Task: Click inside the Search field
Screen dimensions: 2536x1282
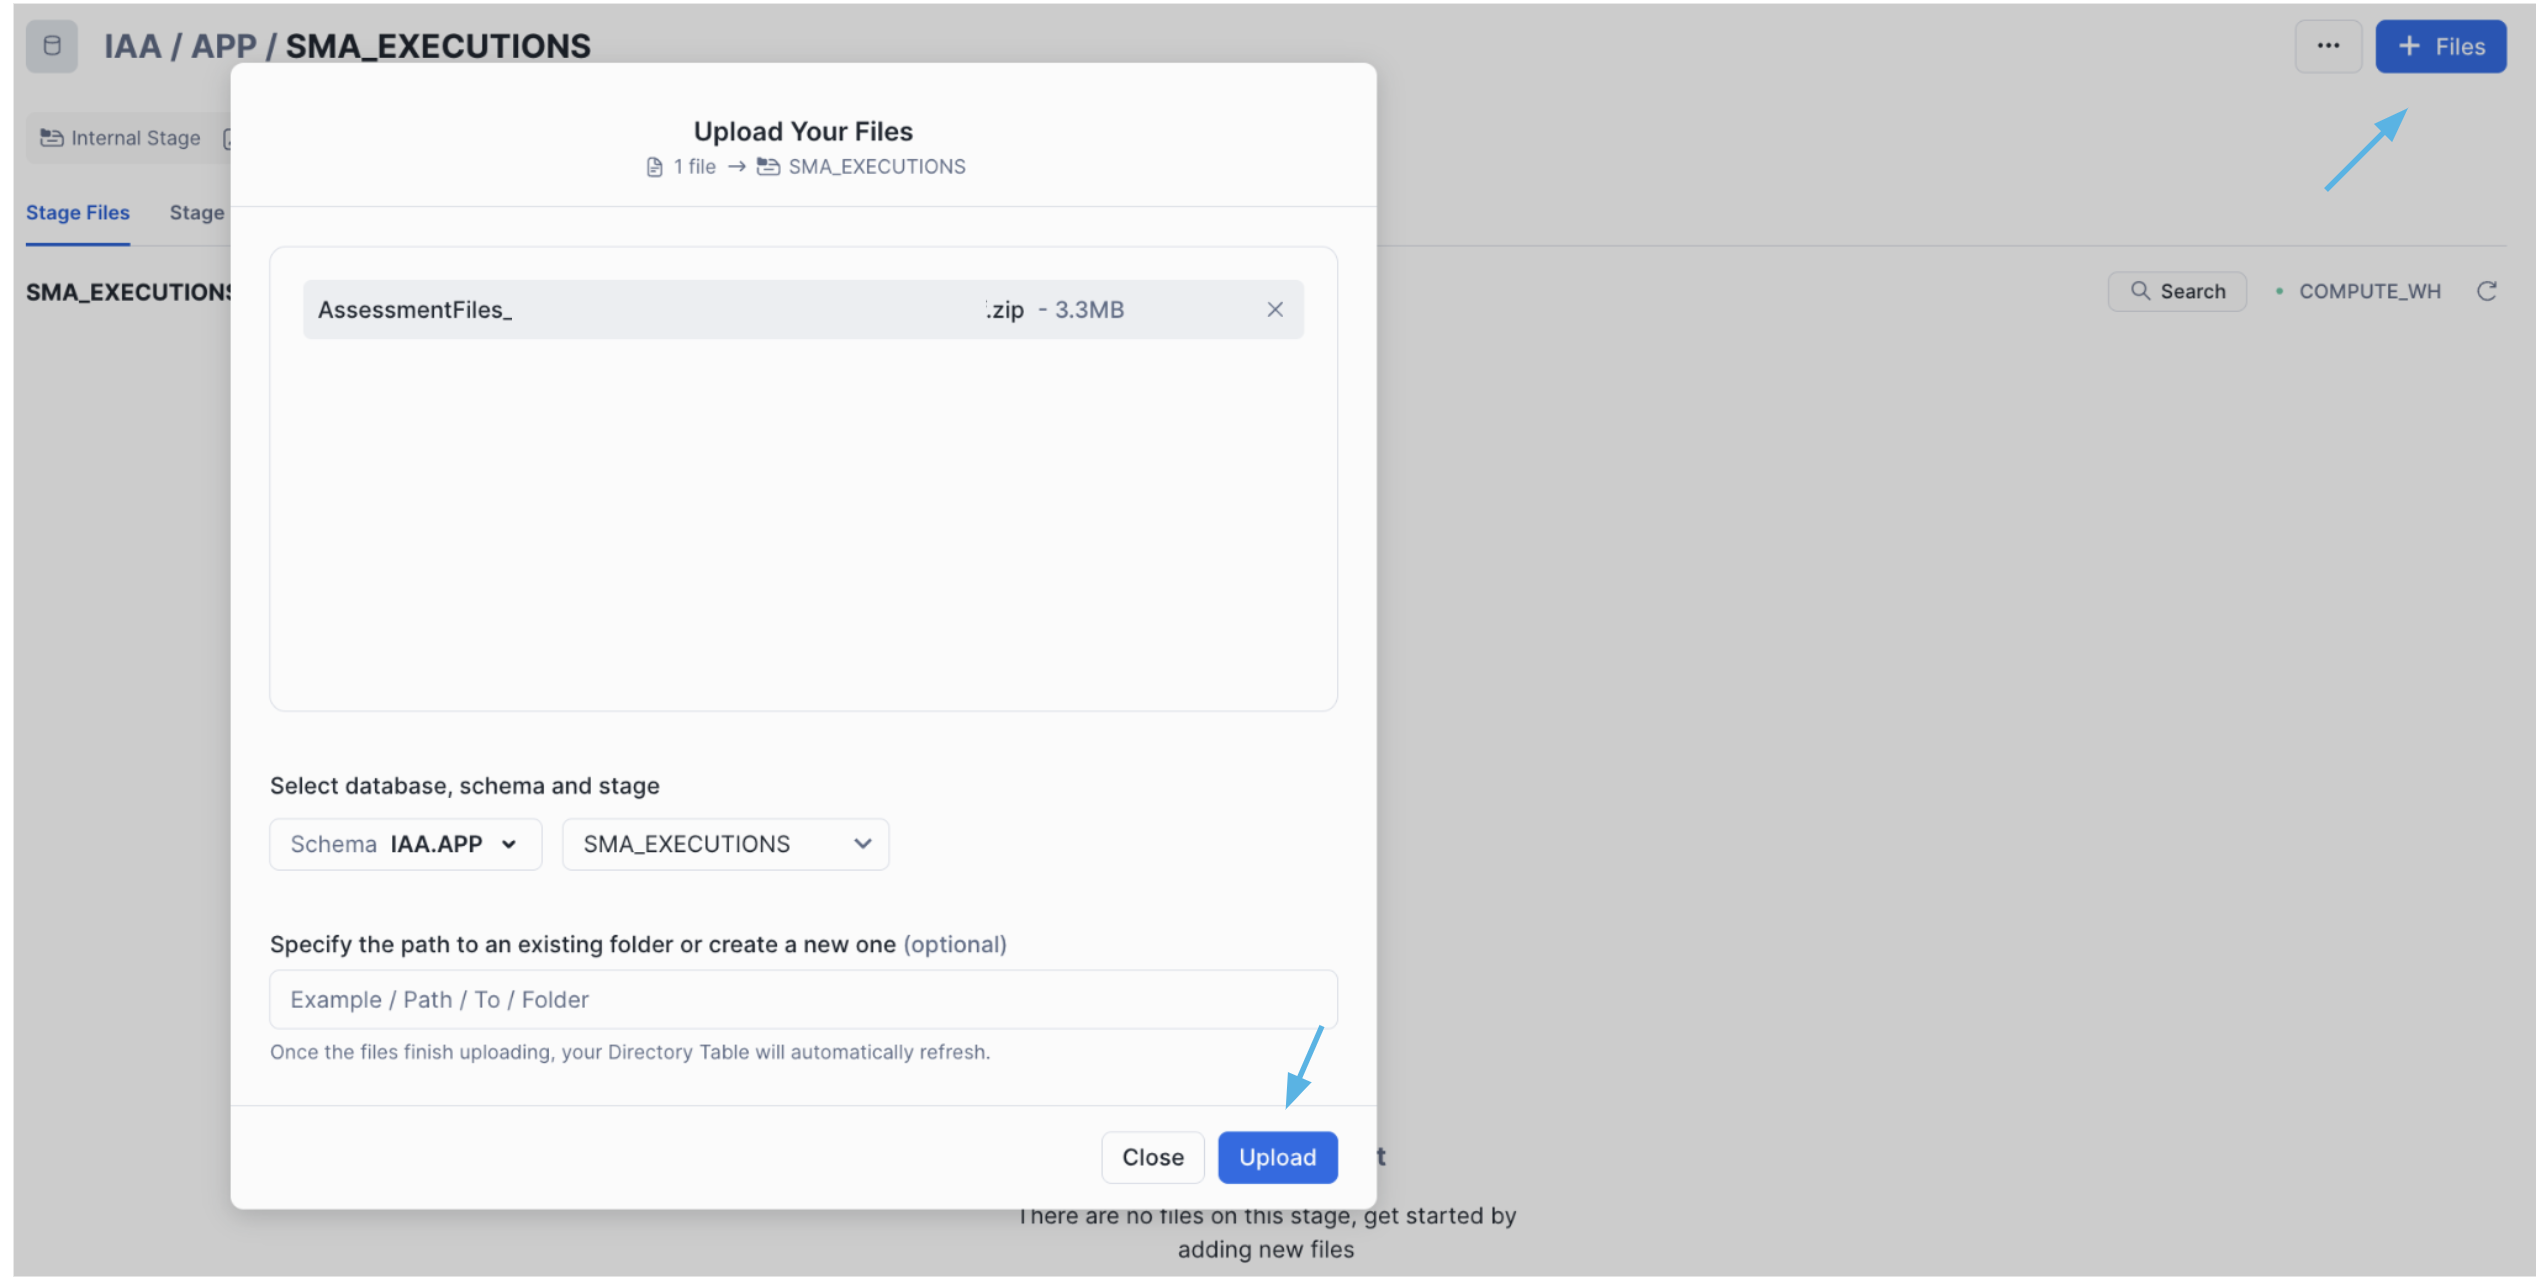Action: click(x=2190, y=291)
